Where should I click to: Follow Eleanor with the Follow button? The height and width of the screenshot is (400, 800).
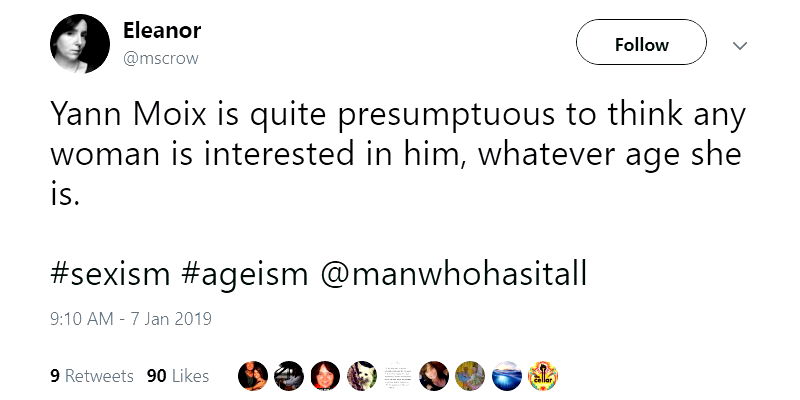(x=641, y=44)
